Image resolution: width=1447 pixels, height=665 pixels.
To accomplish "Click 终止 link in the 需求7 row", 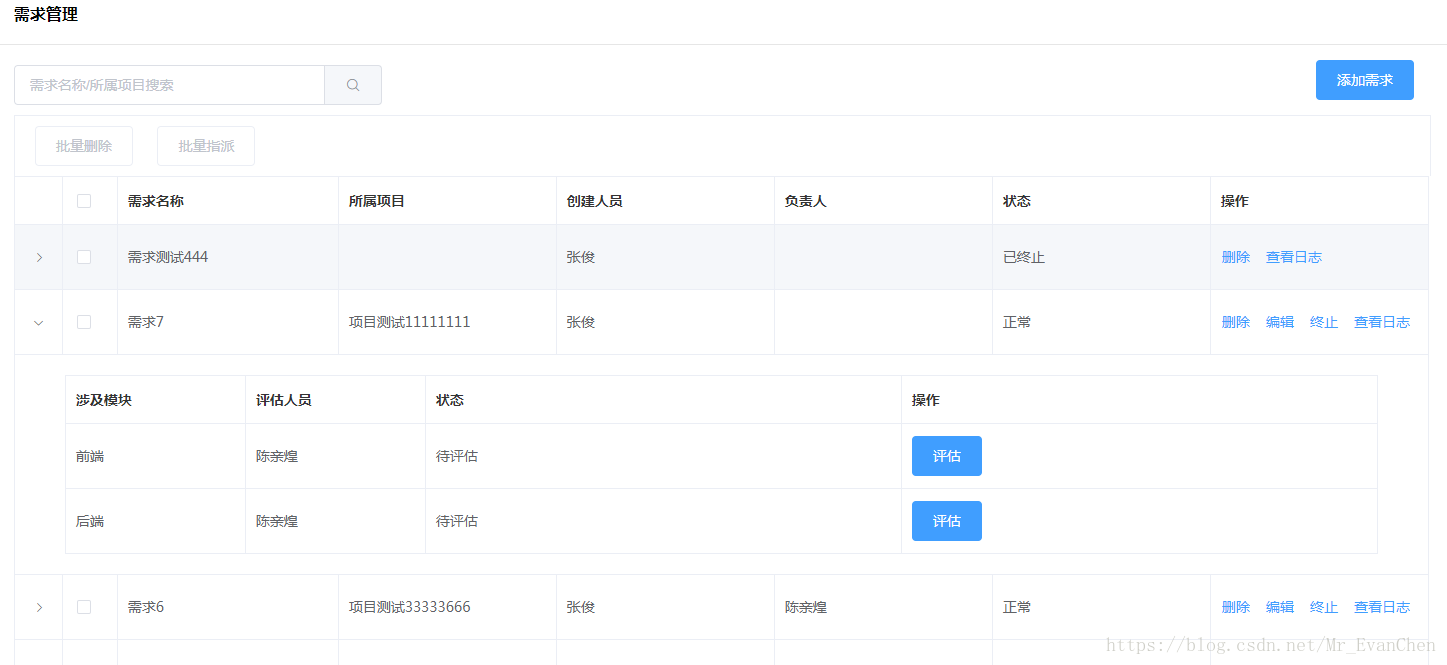I will tap(1324, 322).
